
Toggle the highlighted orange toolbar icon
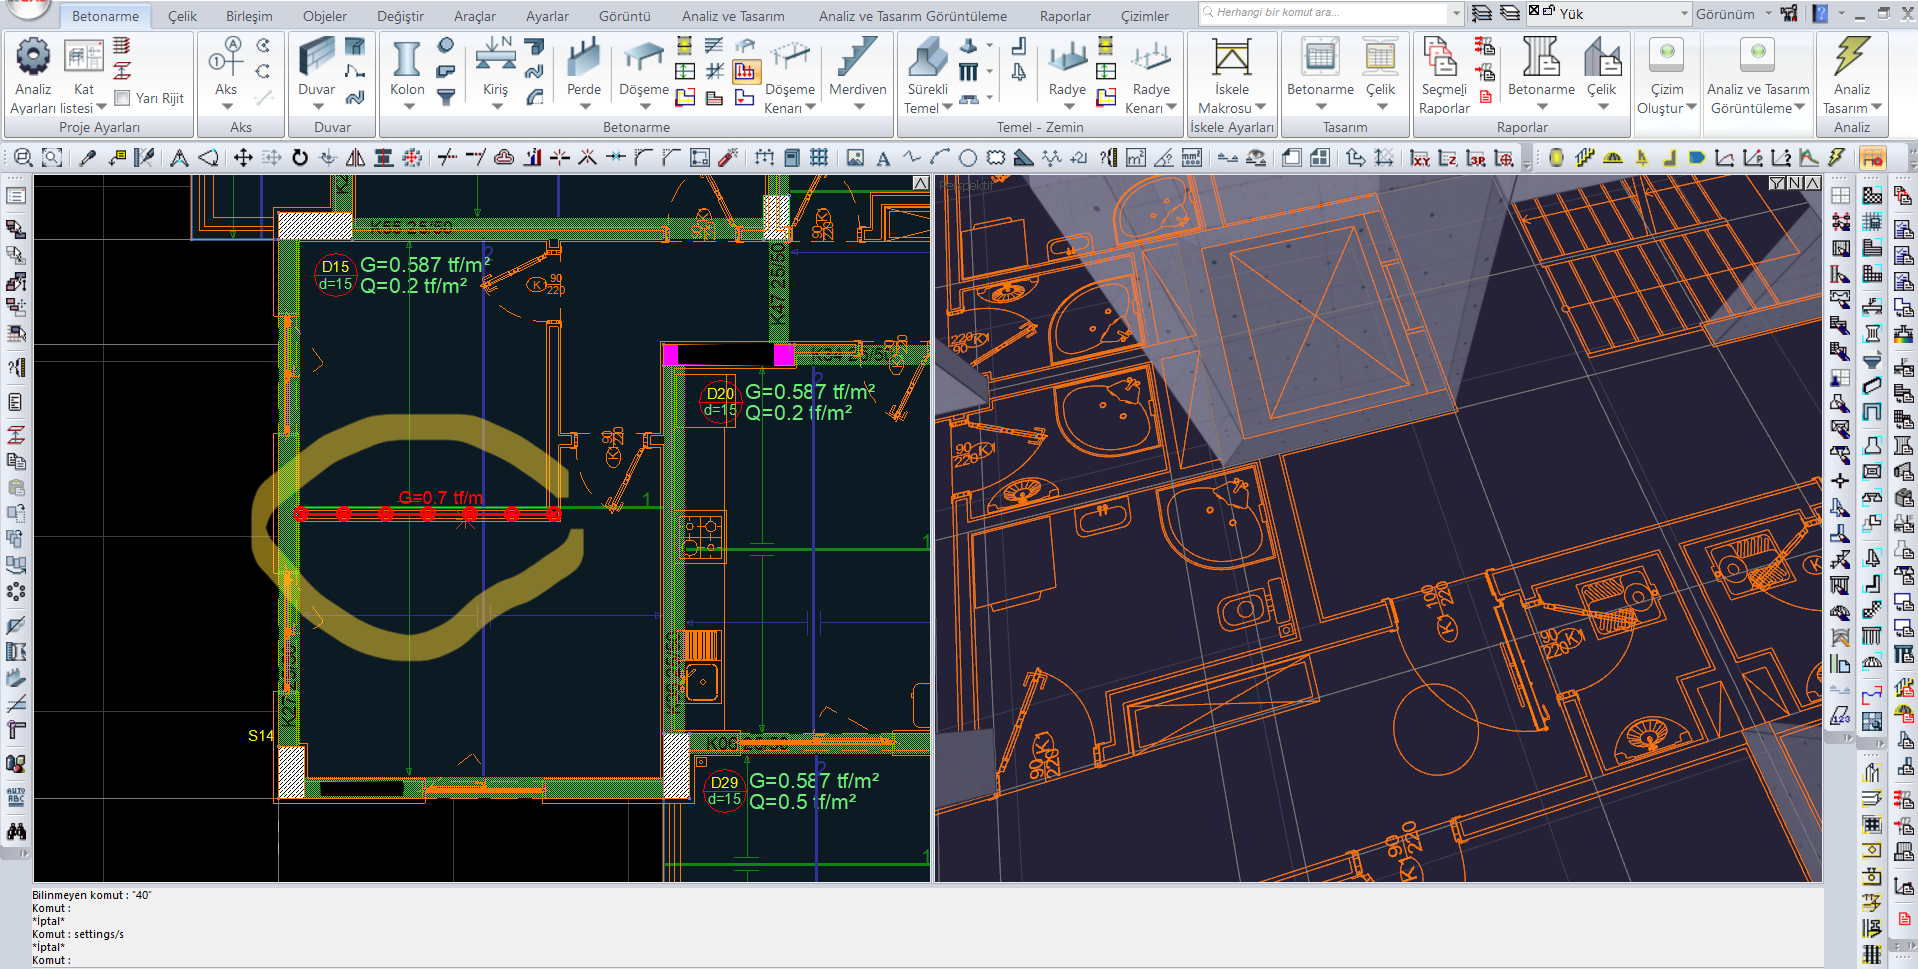(x=1872, y=157)
